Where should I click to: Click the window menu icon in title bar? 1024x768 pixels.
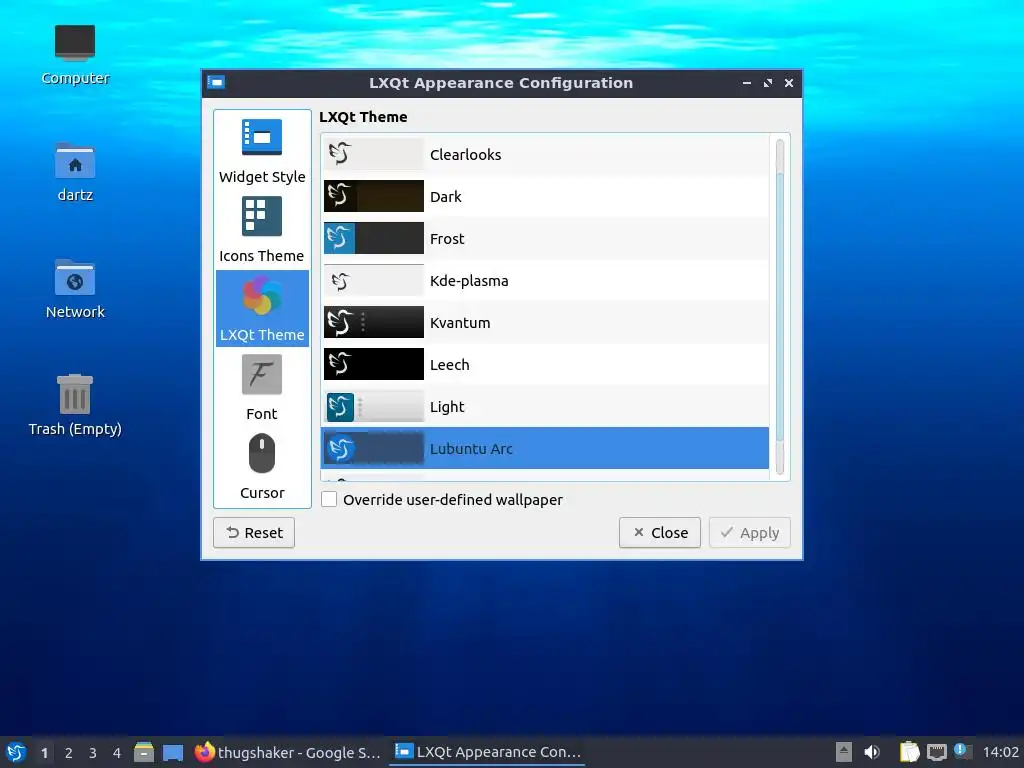point(216,82)
